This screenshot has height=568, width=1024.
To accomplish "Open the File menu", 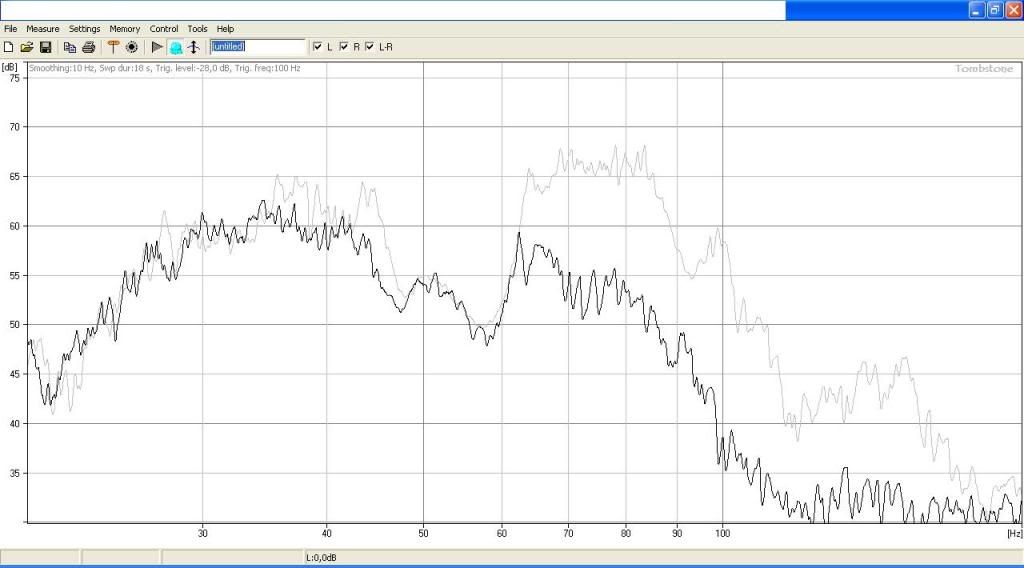I will pyautogui.click(x=11, y=29).
